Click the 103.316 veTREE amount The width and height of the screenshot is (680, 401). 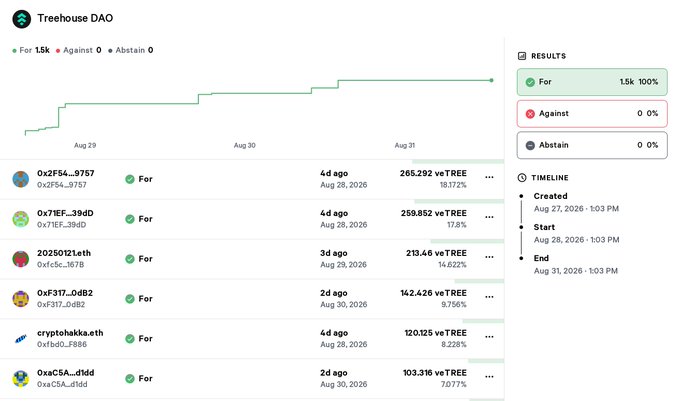(x=435, y=373)
